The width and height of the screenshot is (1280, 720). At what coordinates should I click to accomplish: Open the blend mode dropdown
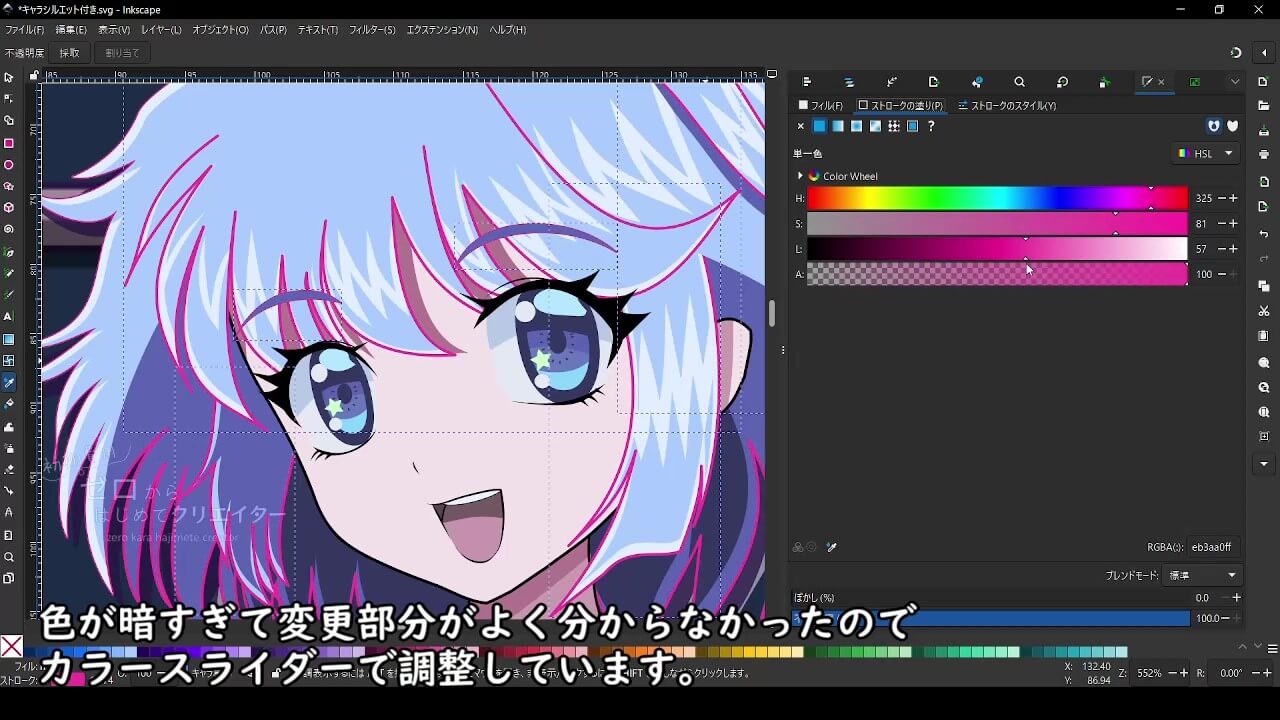click(x=1201, y=576)
